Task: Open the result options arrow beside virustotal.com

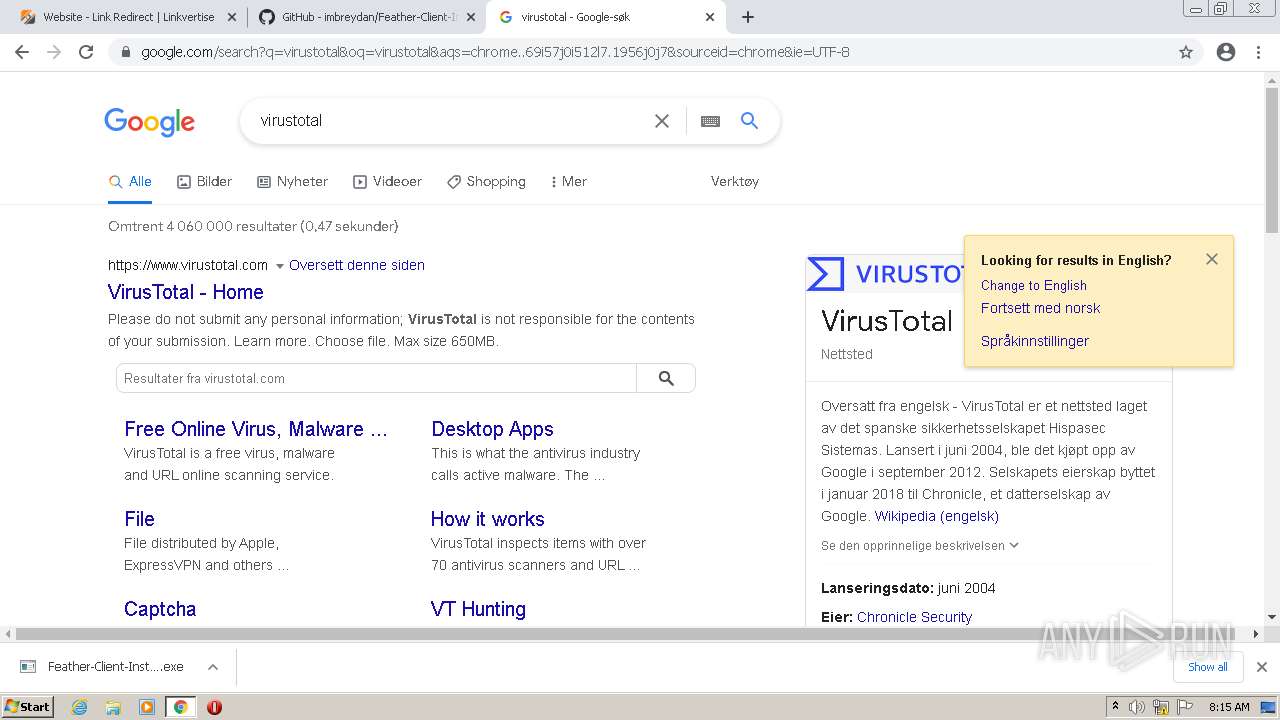Action: (x=280, y=266)
